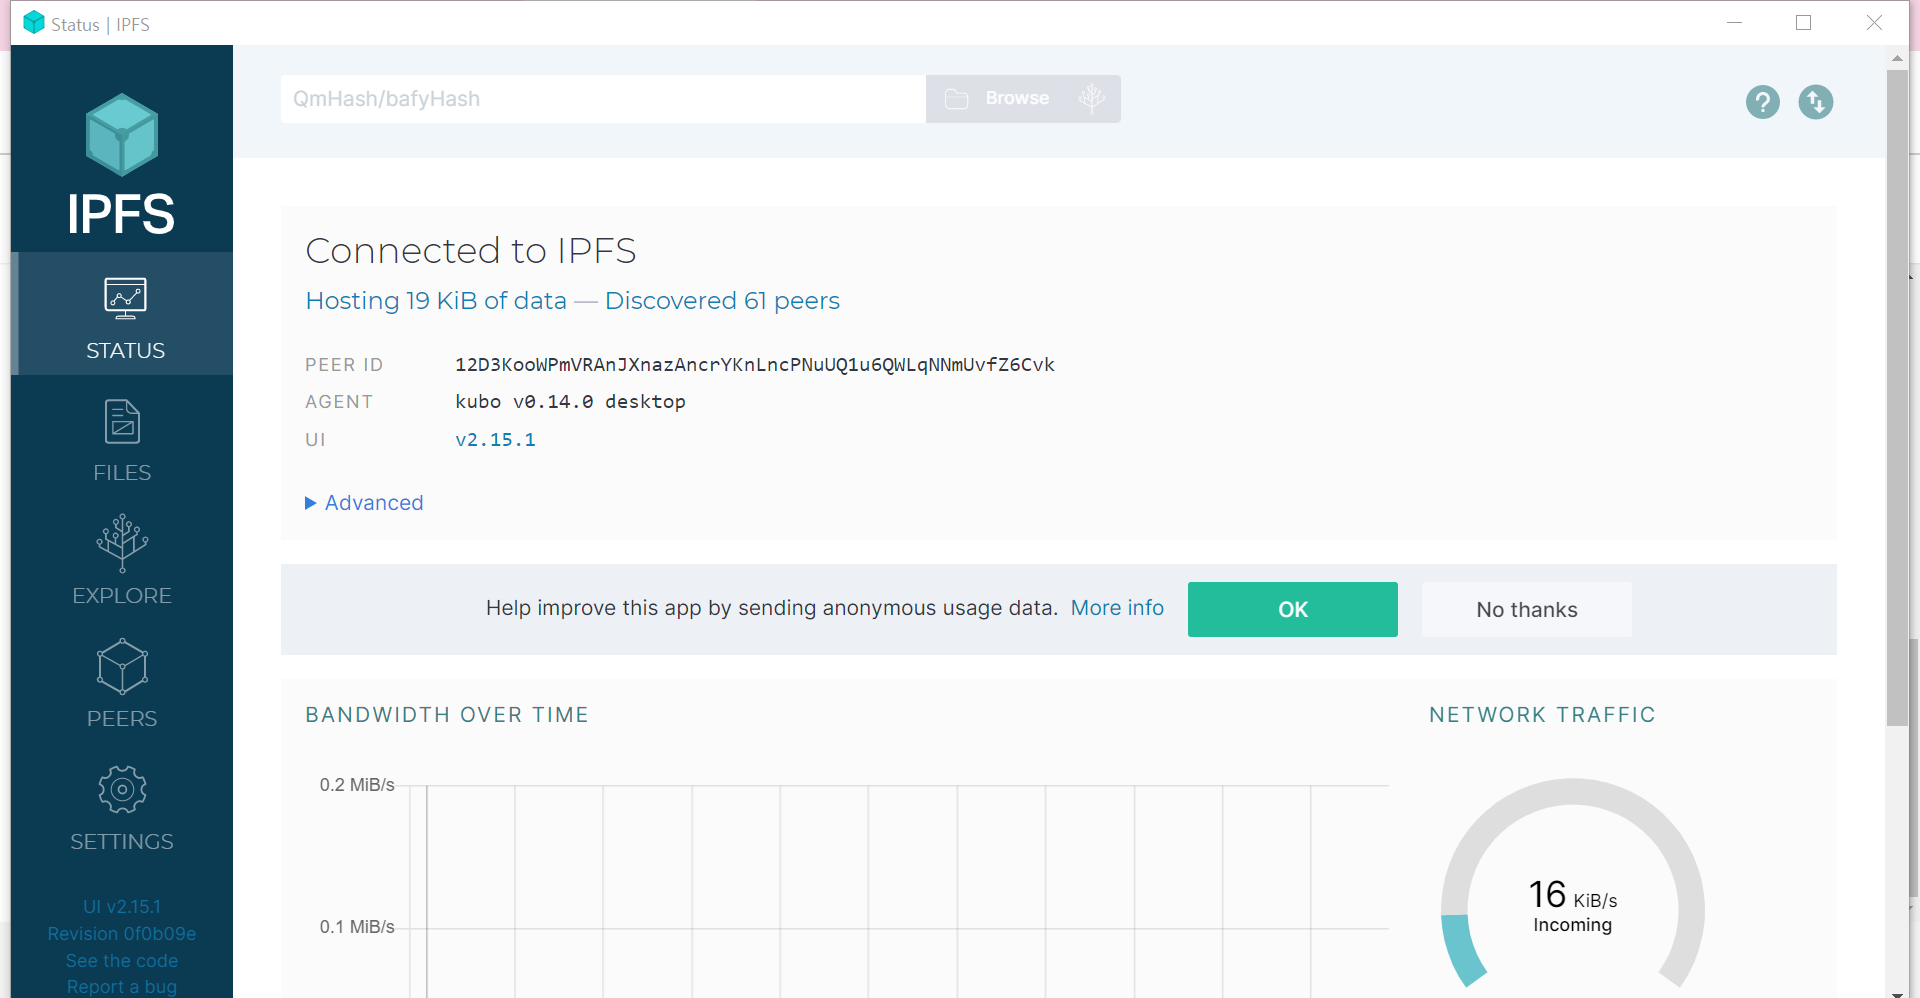Screen dimensions: 1920x998
Task: Click the Hosting 19 KiB of data link
Action: pyautogui.click(x=436, y=301)
